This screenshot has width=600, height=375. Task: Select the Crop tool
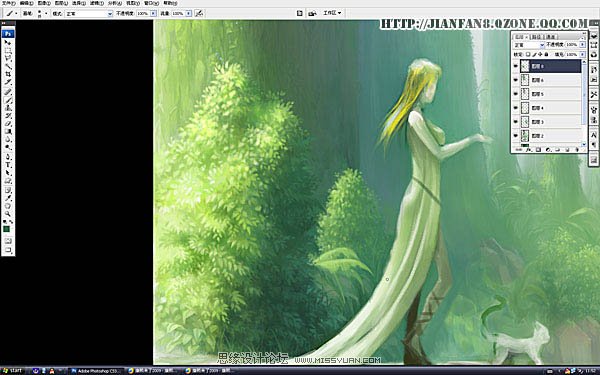[8, 73]
